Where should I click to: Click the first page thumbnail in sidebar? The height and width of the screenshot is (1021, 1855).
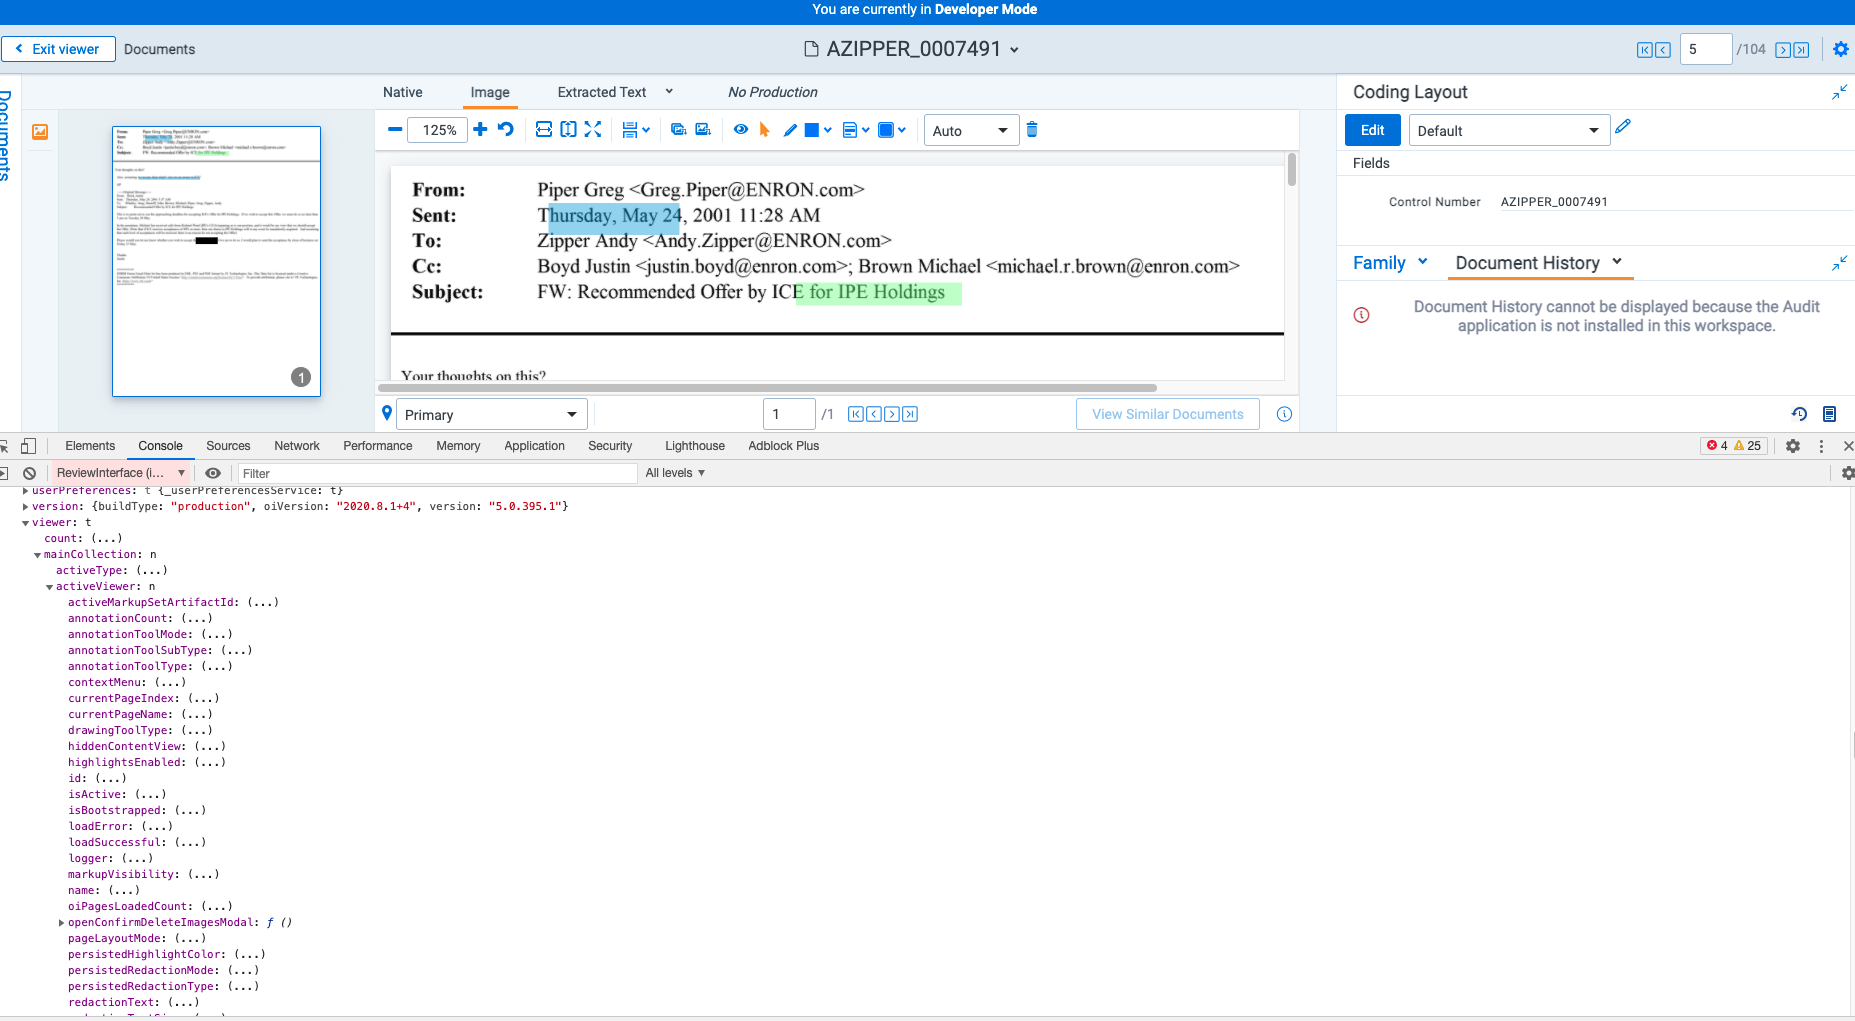coord(216,260)
